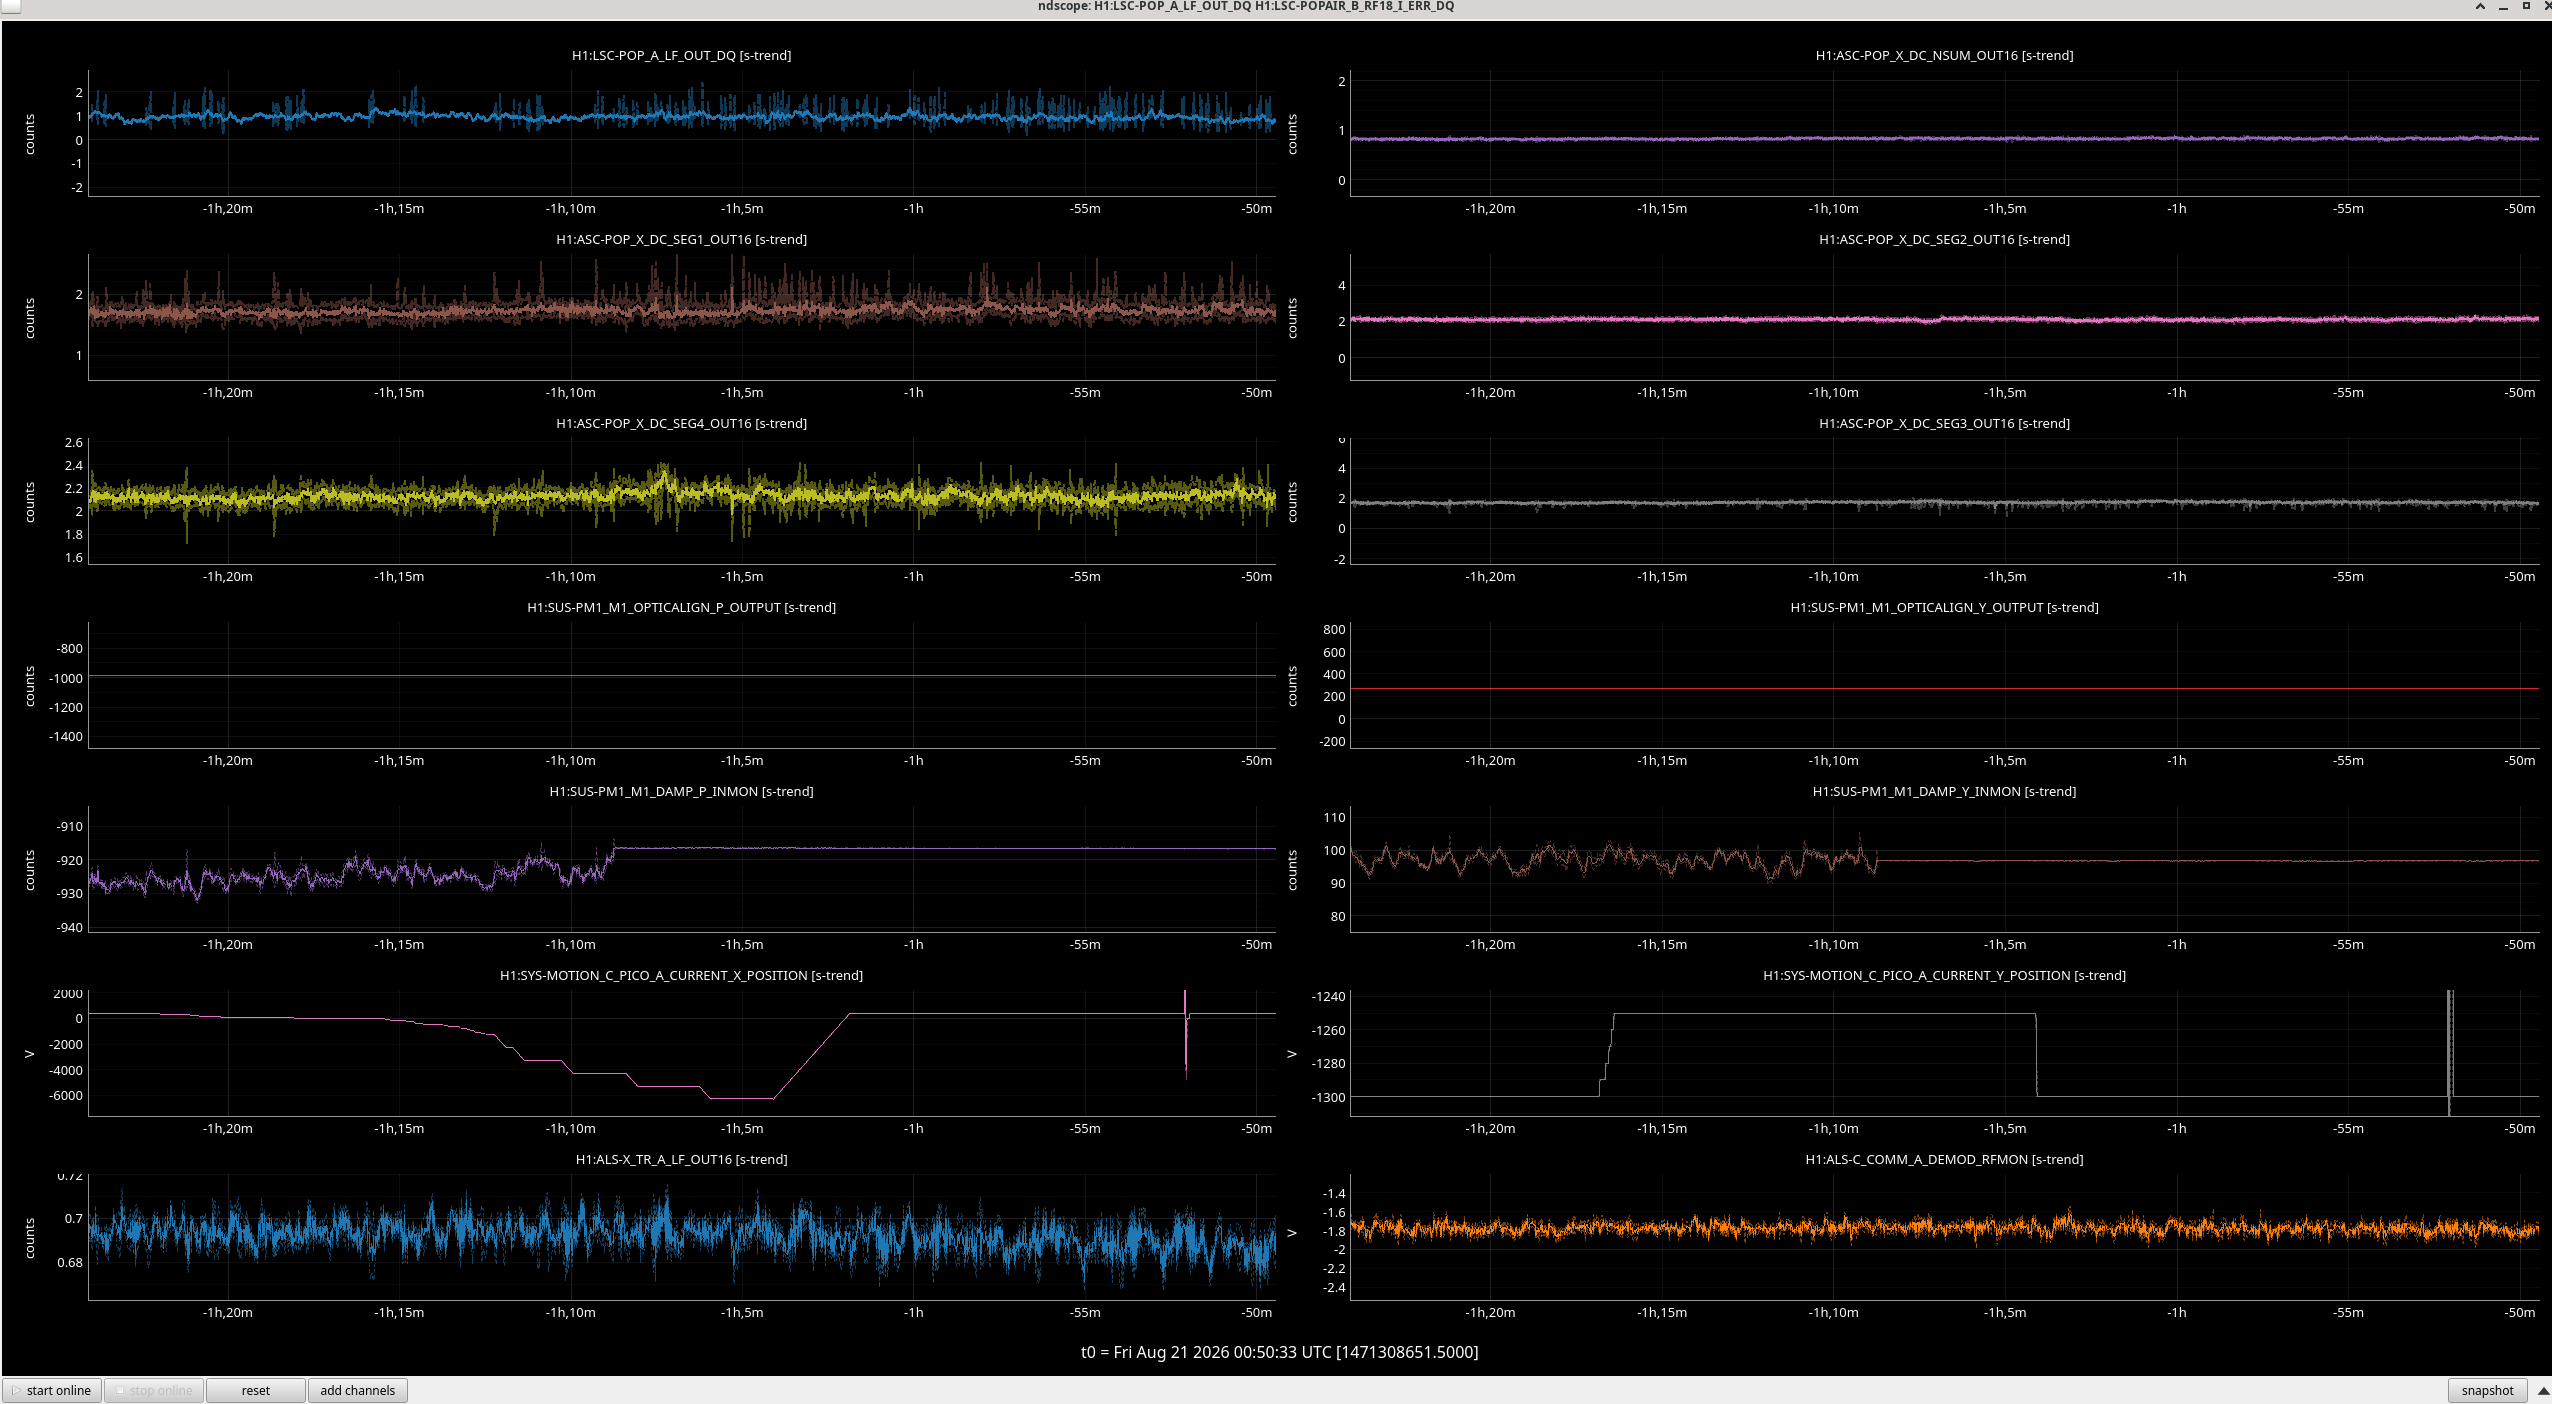
Task: Click the H1:ALS-C_COMM_A_DEMOD_RFMON plot title
Action: tap(1944, 1160)
